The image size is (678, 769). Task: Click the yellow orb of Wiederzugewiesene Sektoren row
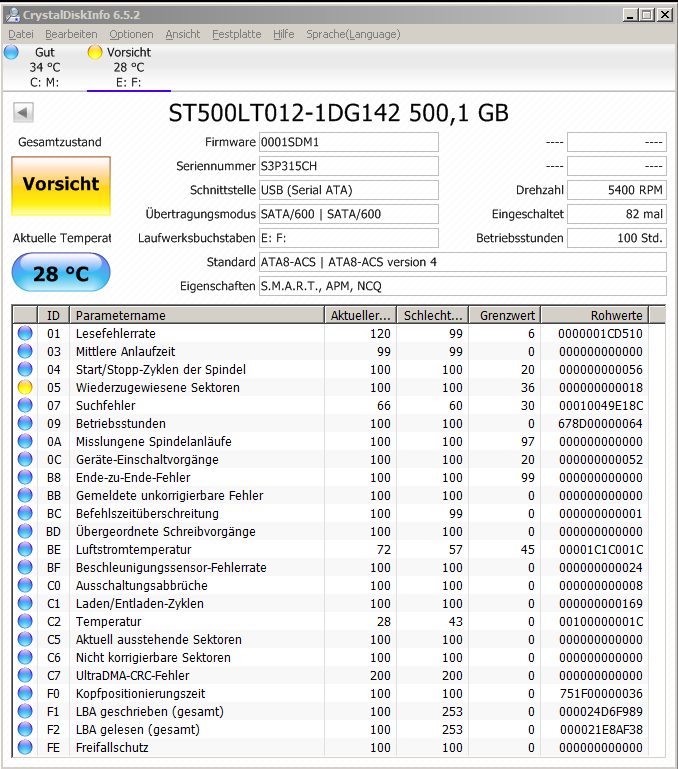(x=25, y=387)
